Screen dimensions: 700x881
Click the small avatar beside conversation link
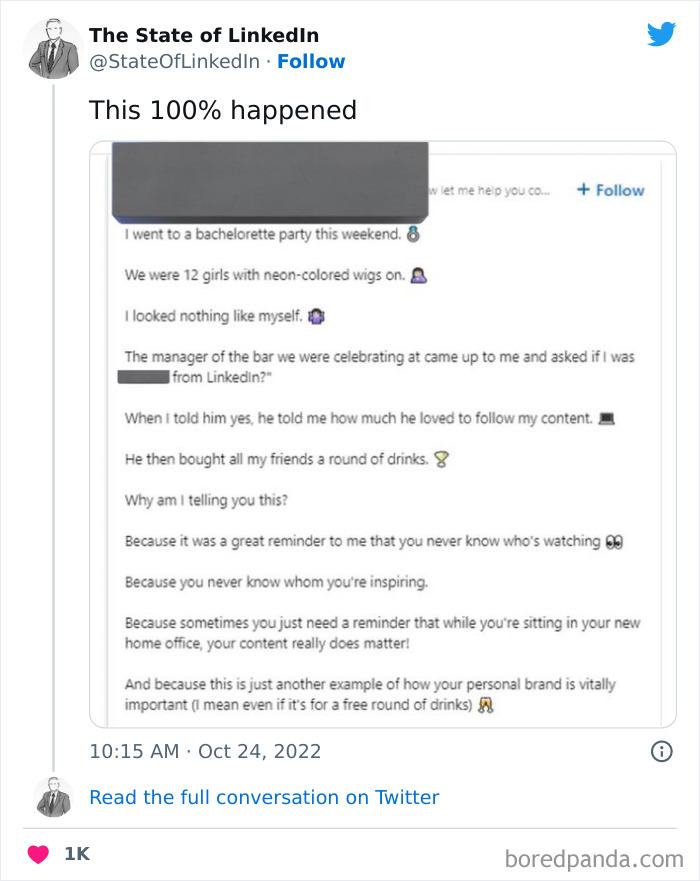54,797
